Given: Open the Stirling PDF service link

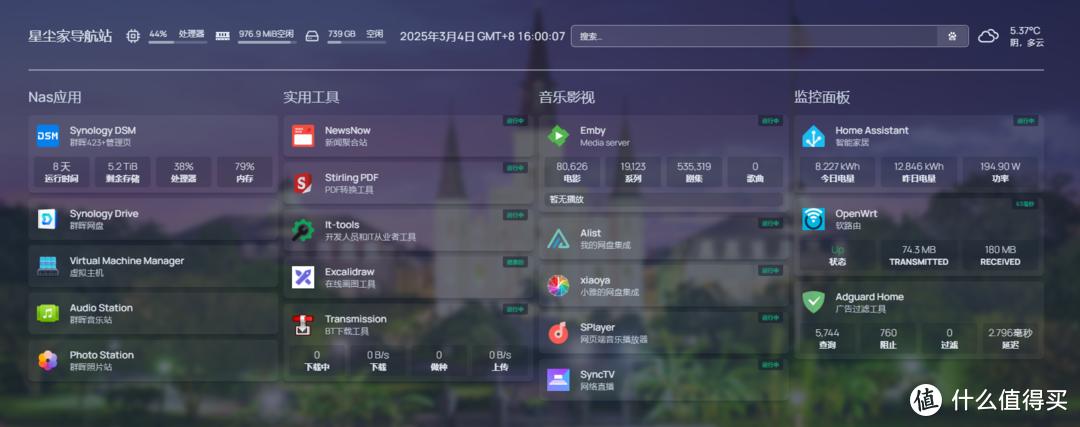Looking at the screenshot, I should click(x=351, y=177).
